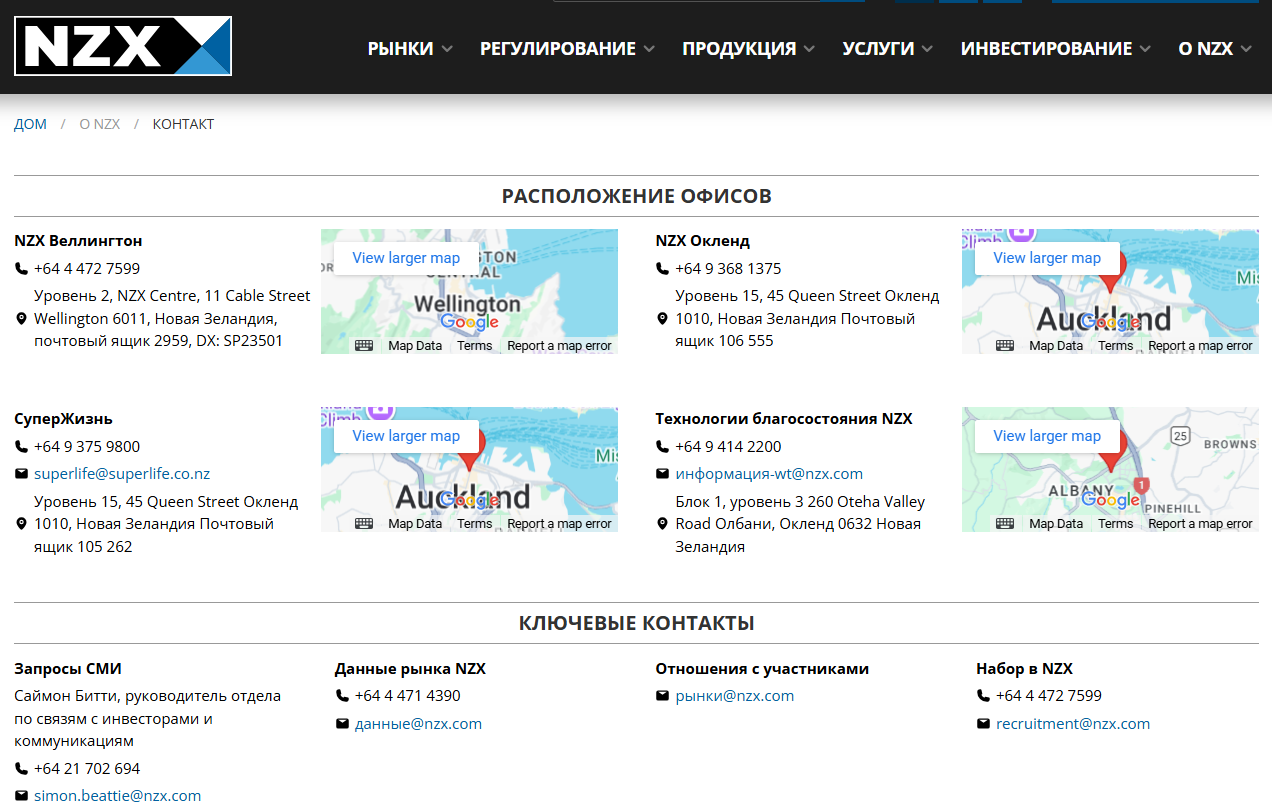This screenshot has width=1272, height=808.
Task: Open View larger map for NZX Окленд
Action: tap(1047, 258)
